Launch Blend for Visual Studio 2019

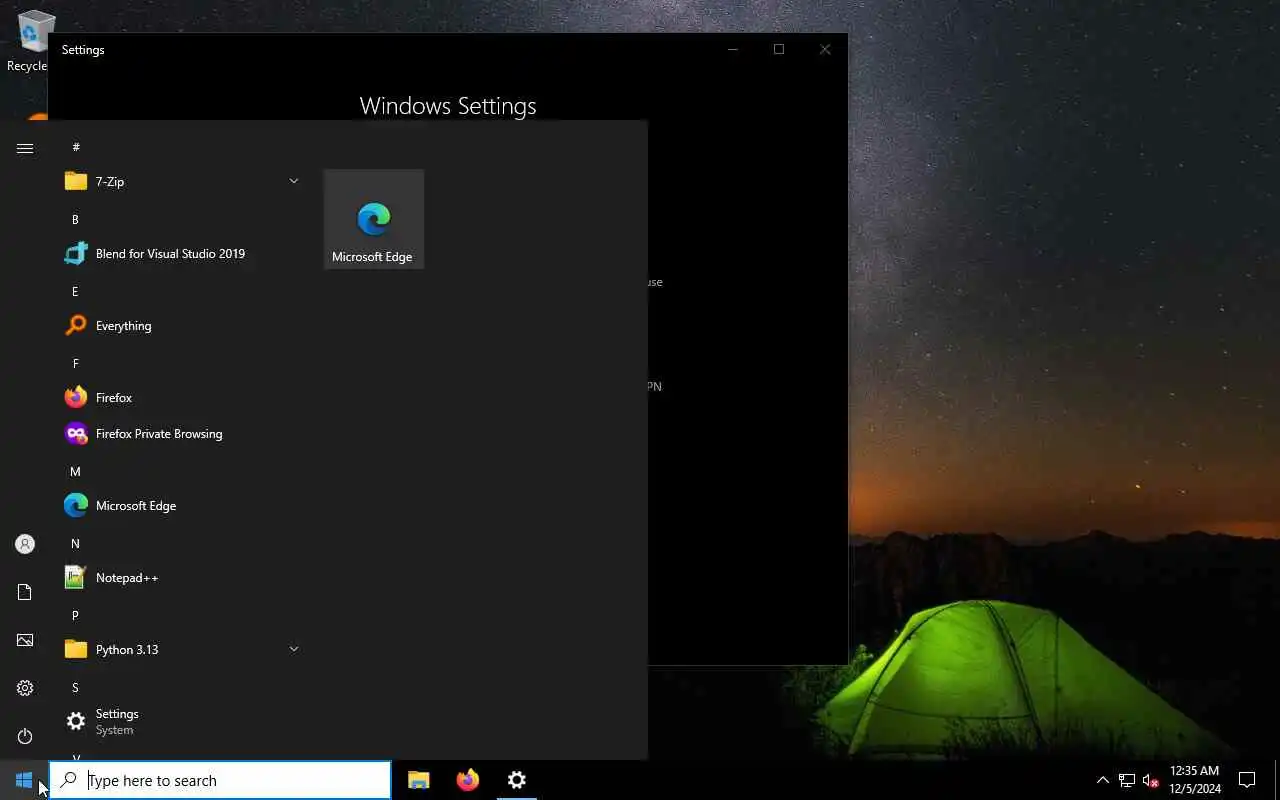(182, 253)
